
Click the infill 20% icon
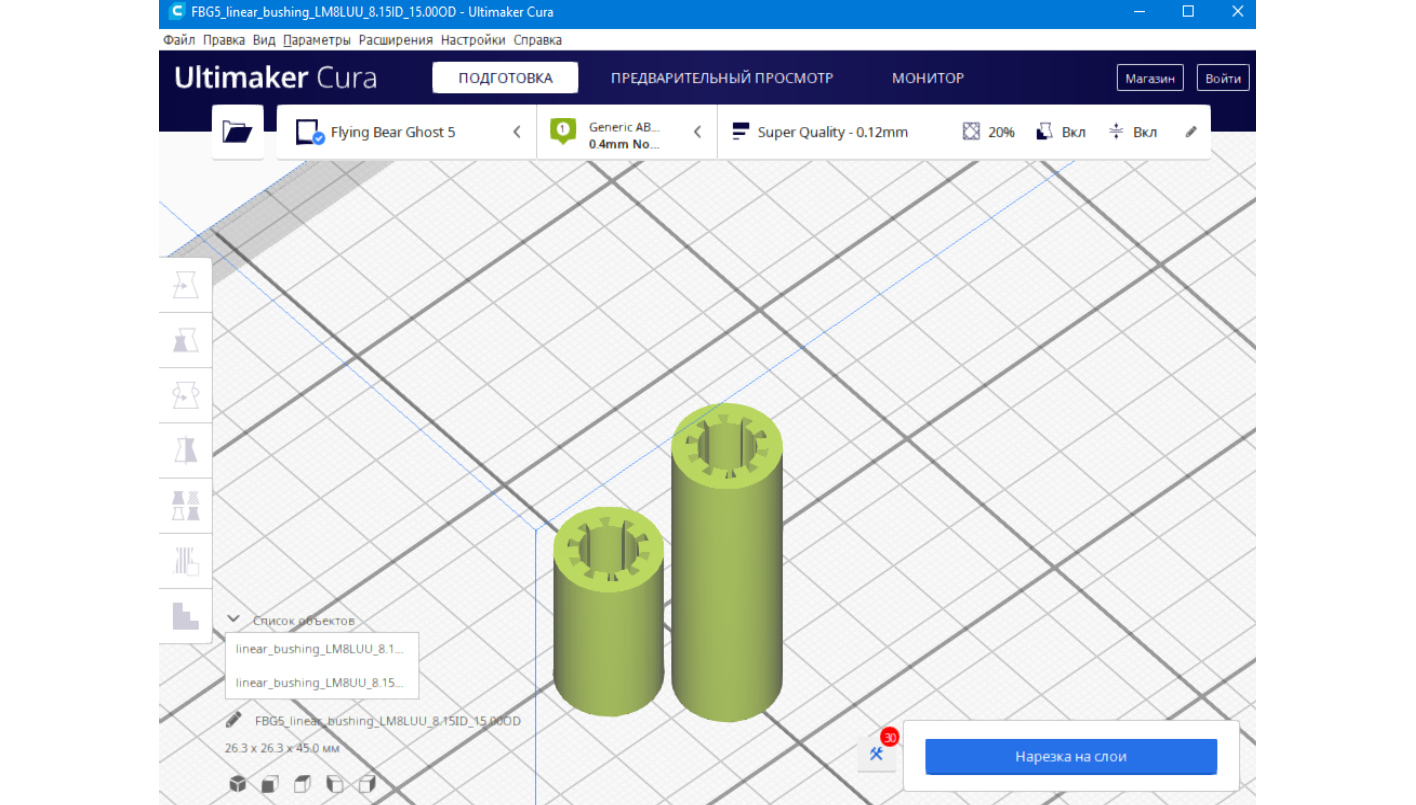point(971,132)
